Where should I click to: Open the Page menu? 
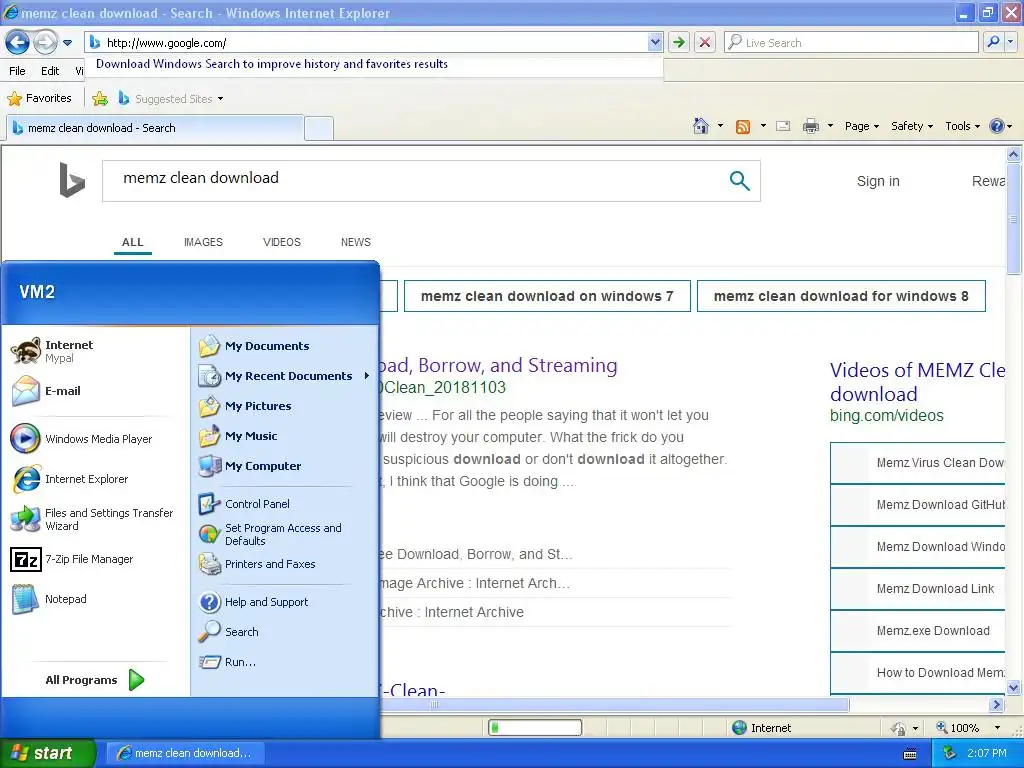coord(861,126)
